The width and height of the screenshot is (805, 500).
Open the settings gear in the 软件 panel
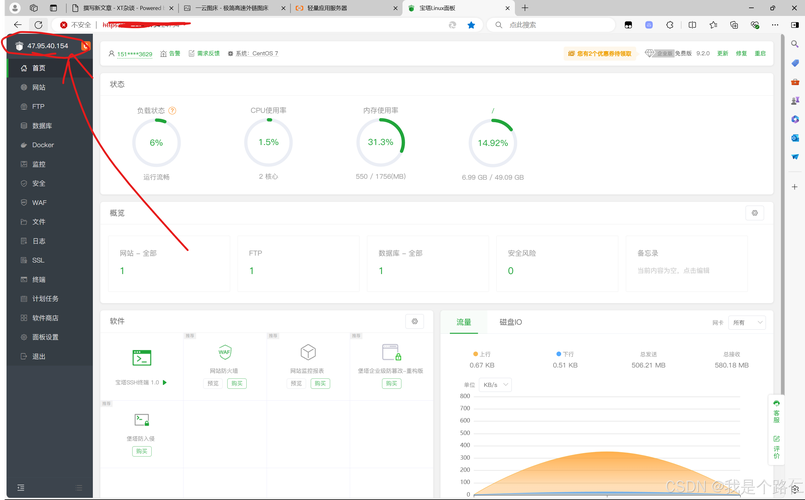pos(414,321)
